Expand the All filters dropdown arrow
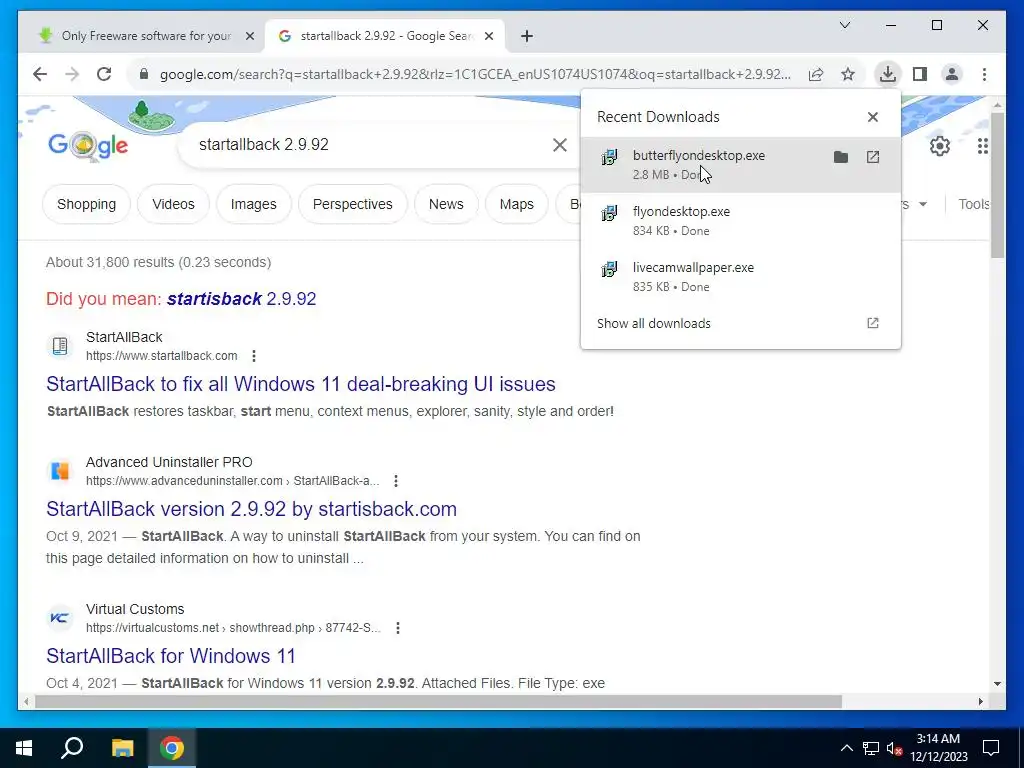 coord(923,204)
